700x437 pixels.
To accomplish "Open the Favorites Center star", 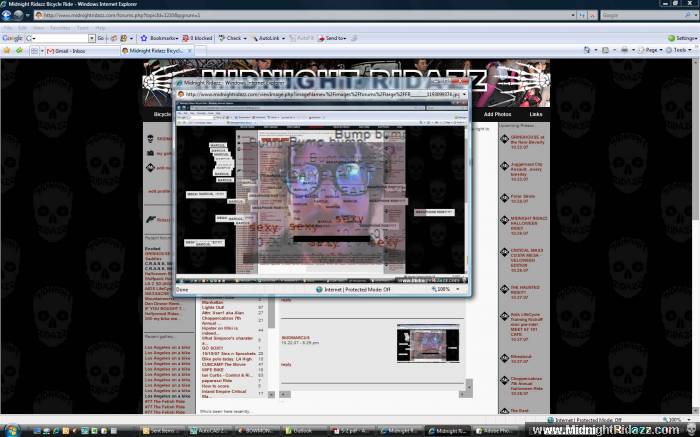I will [7, 51].
